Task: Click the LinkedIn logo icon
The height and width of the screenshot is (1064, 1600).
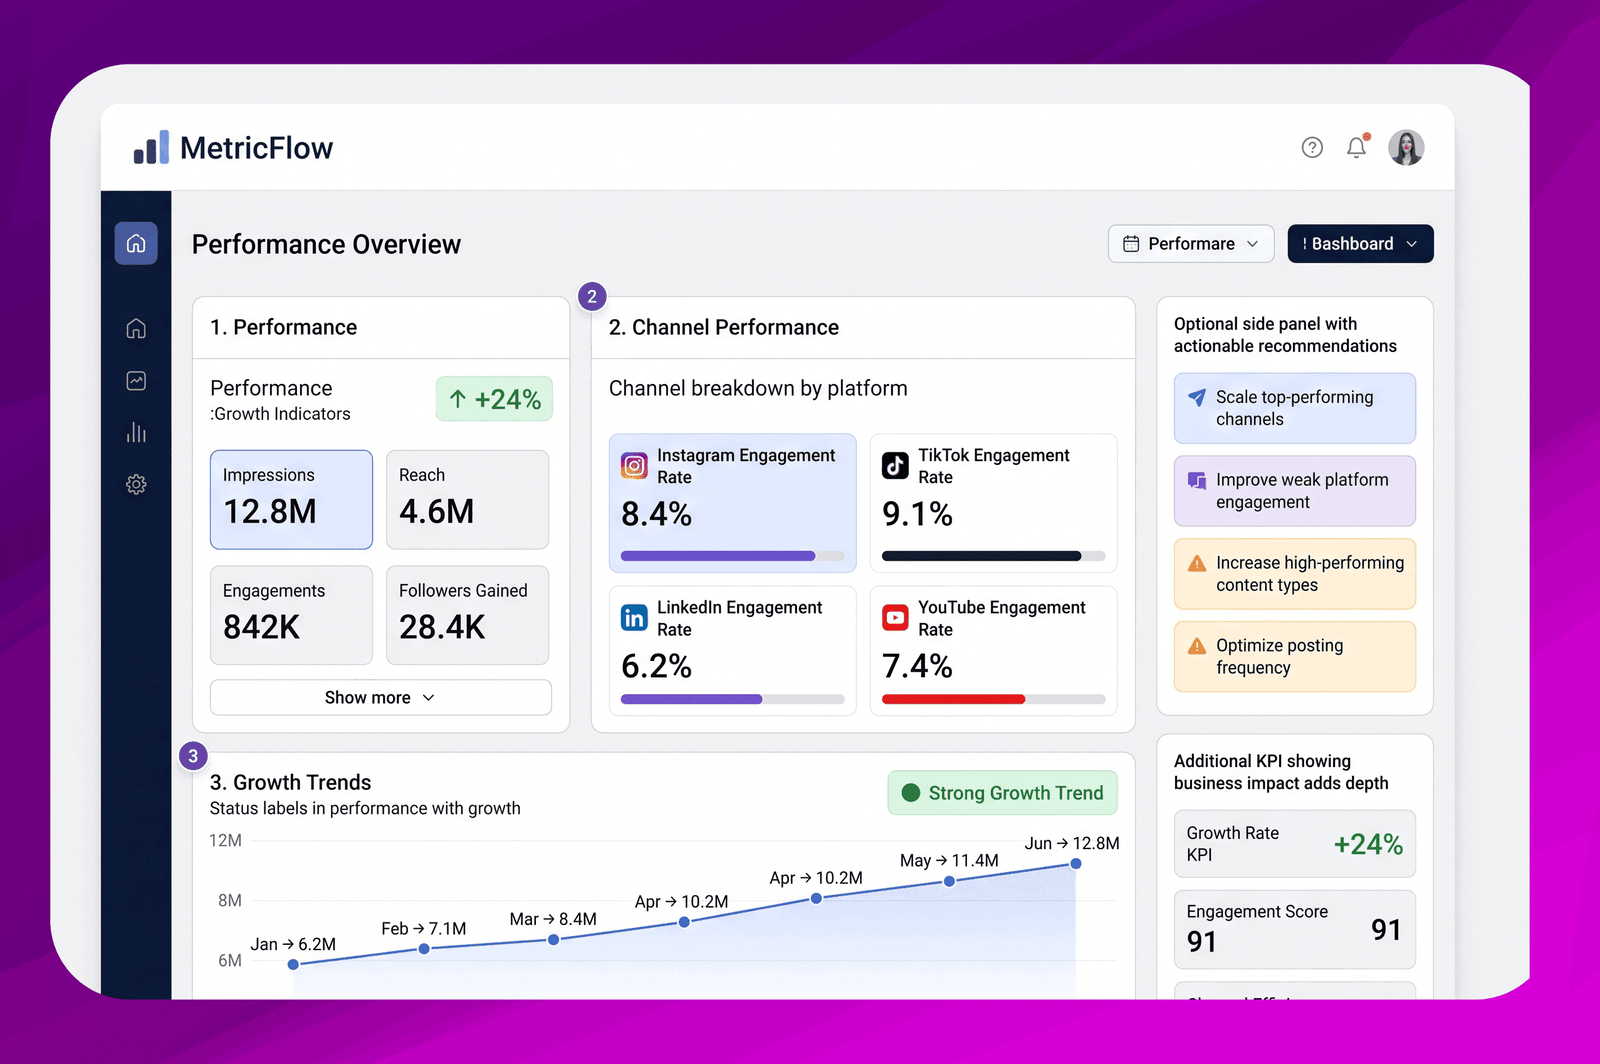Action: tap(634, 618)
